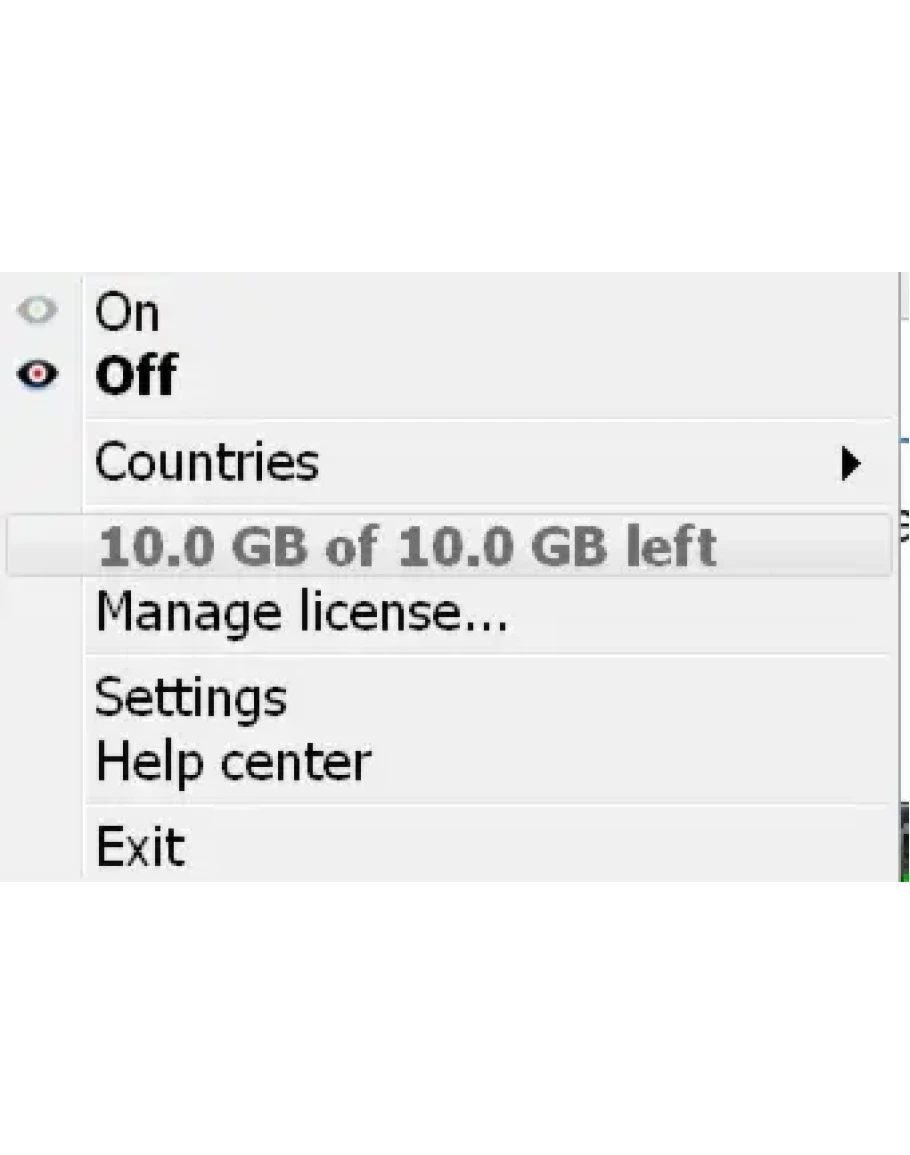Enable protection using the grey eye icon
910x1155 pixels.
37,311
